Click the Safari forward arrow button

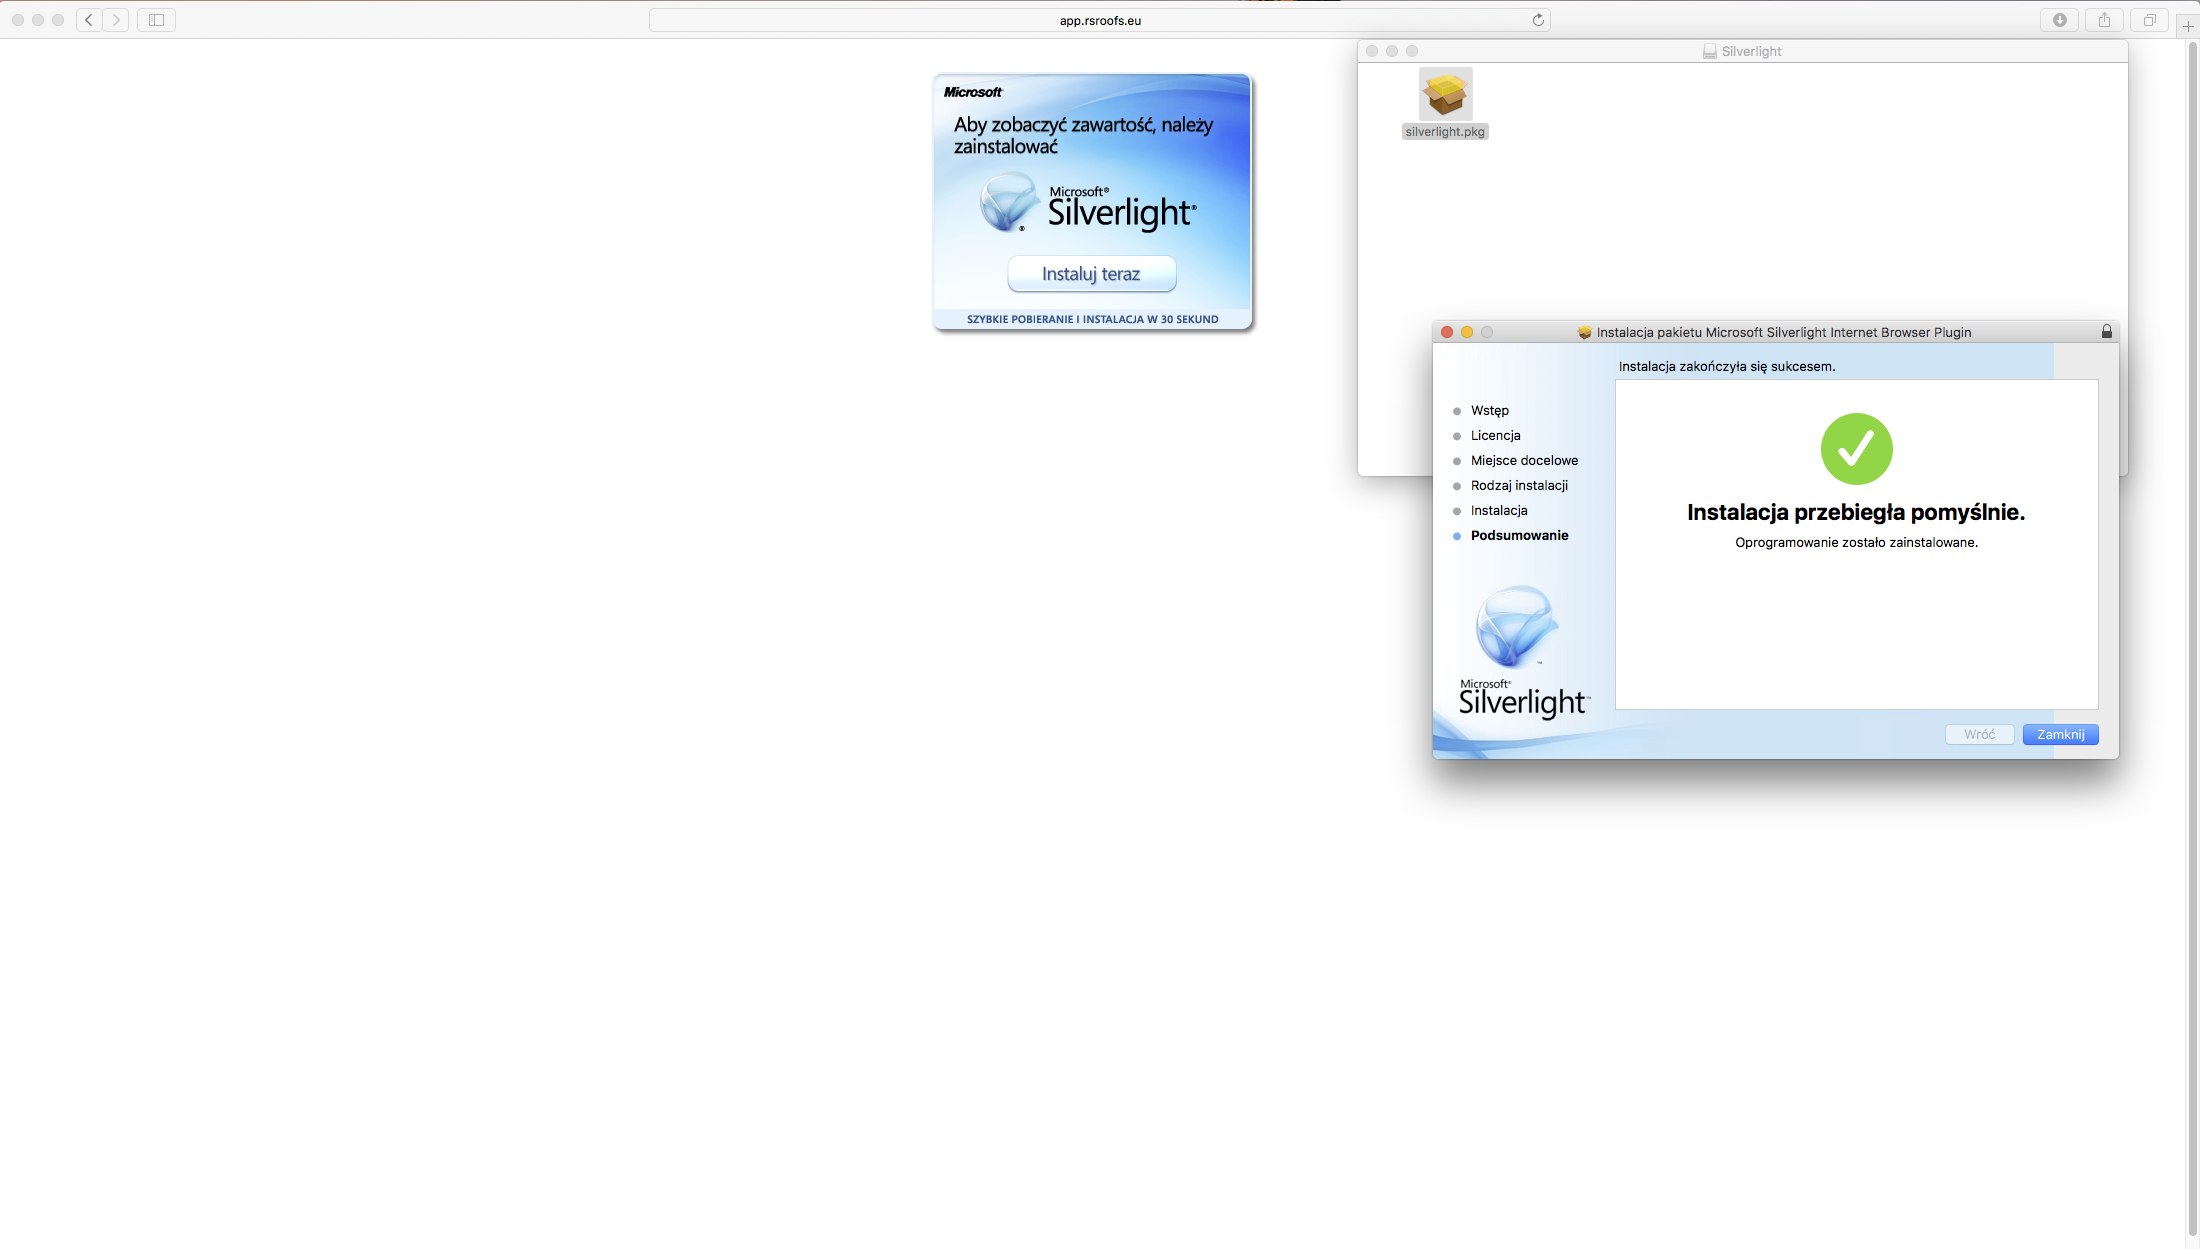click(116, 20)
